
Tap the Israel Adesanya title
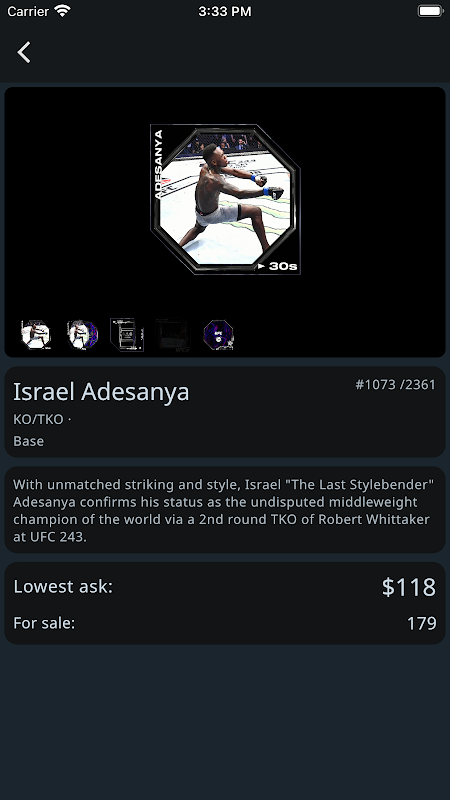pyautogui.click(x=101, y=392)
